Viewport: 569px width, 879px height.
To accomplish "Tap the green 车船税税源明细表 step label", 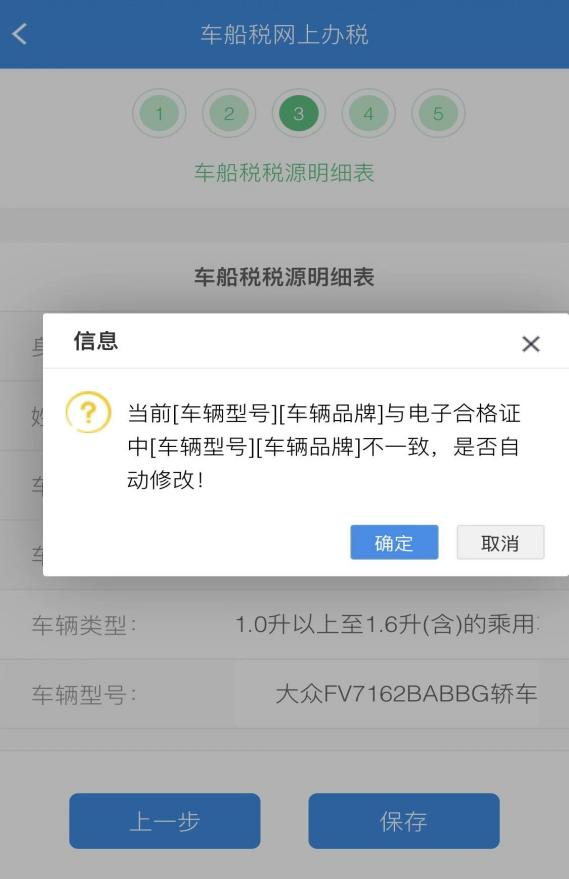I will 284,172.
